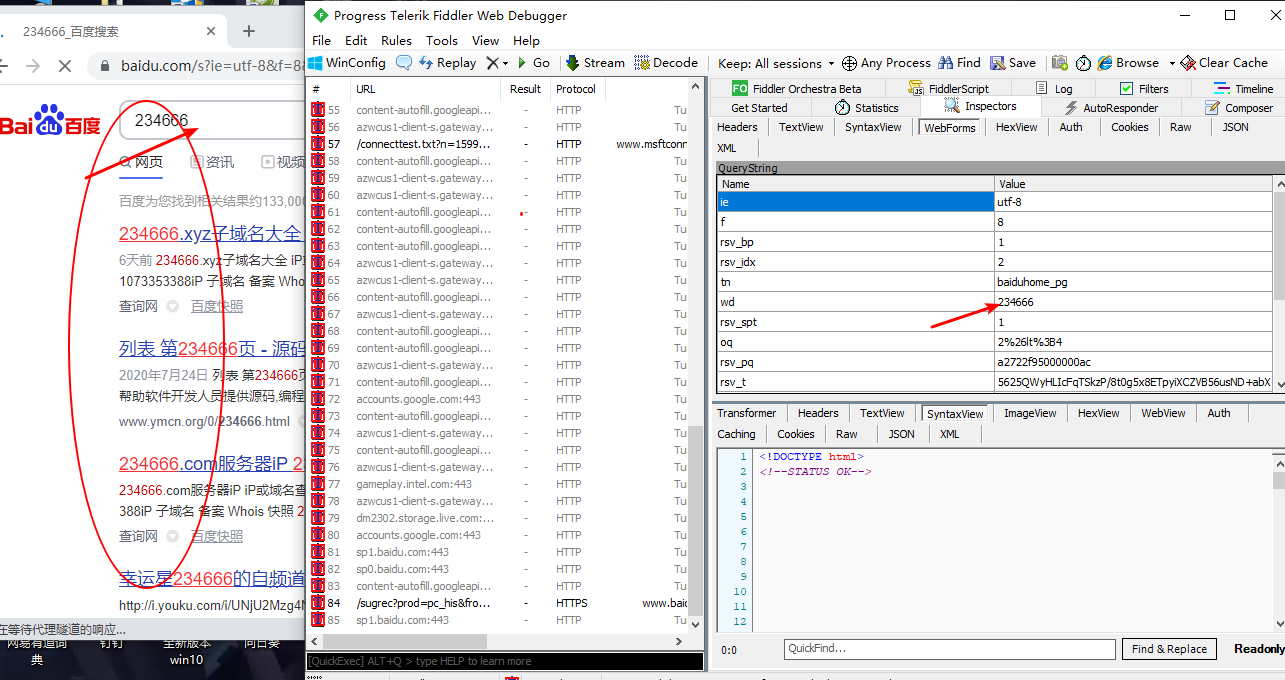1285x680 pixels.
Task: Click the URL column header
Action: 426,89
